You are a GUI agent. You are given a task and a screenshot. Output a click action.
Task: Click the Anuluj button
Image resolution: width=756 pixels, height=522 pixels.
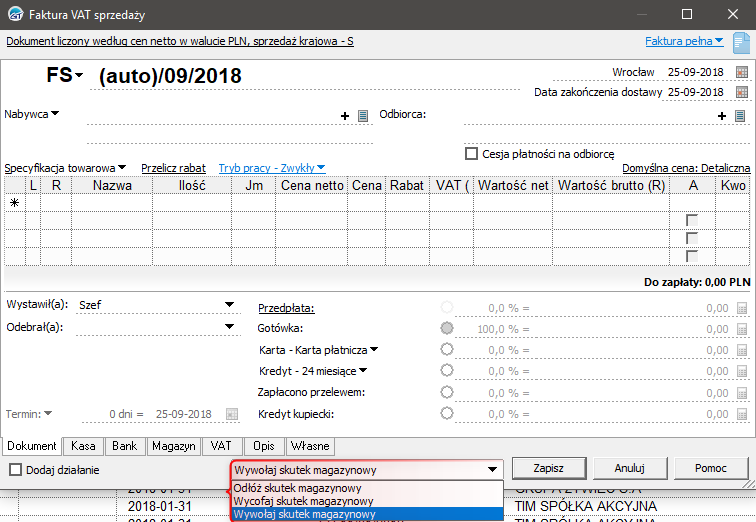coord(630,468)
